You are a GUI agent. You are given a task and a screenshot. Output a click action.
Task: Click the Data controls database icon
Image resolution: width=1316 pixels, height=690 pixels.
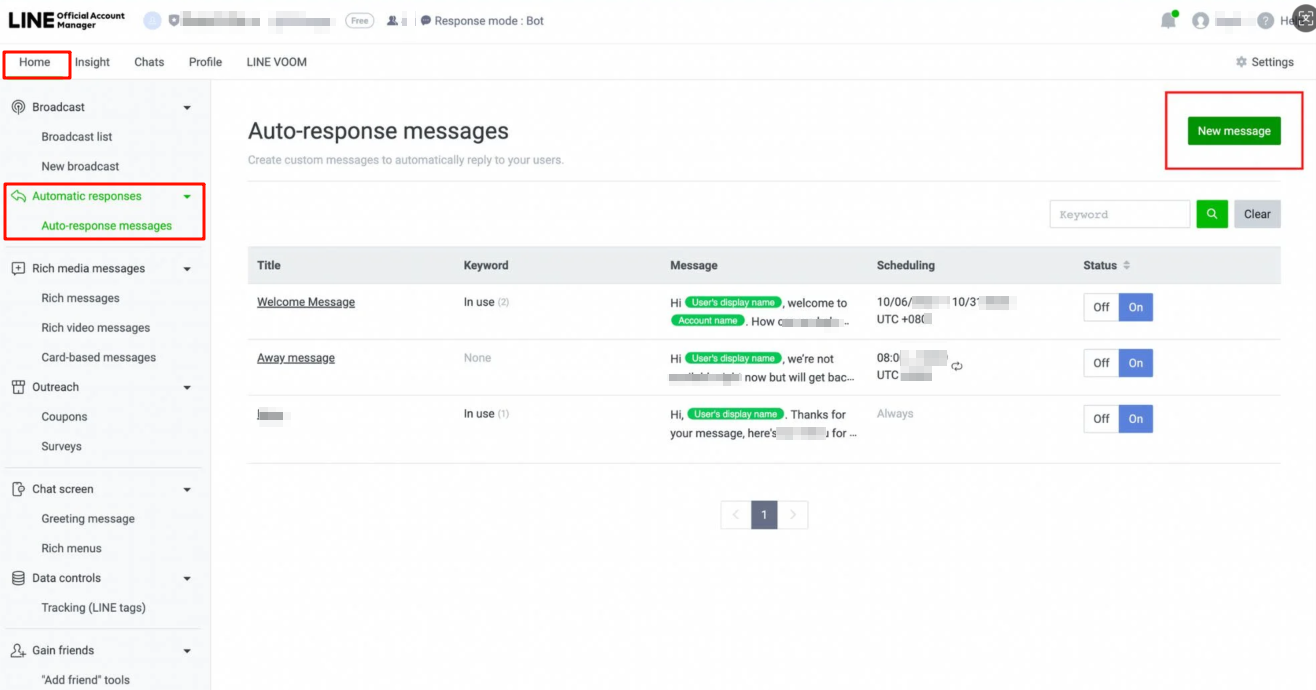pos(18,578)
